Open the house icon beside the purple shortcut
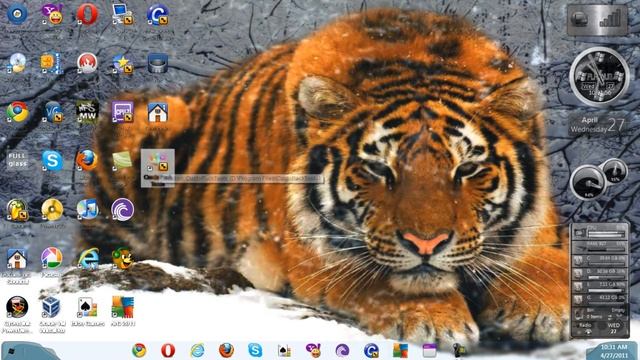The image size is (640, 360). click(x=158, y=112)
